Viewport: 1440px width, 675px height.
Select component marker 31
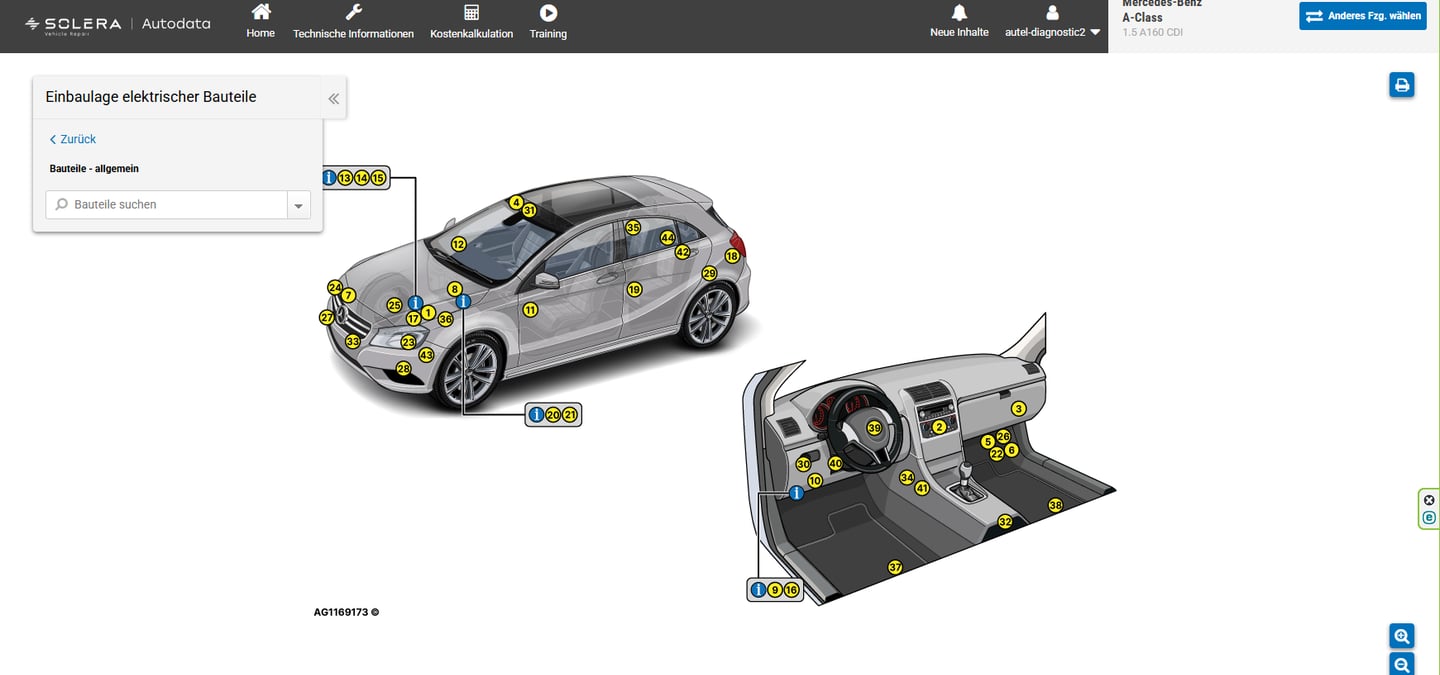coord(530,211)
